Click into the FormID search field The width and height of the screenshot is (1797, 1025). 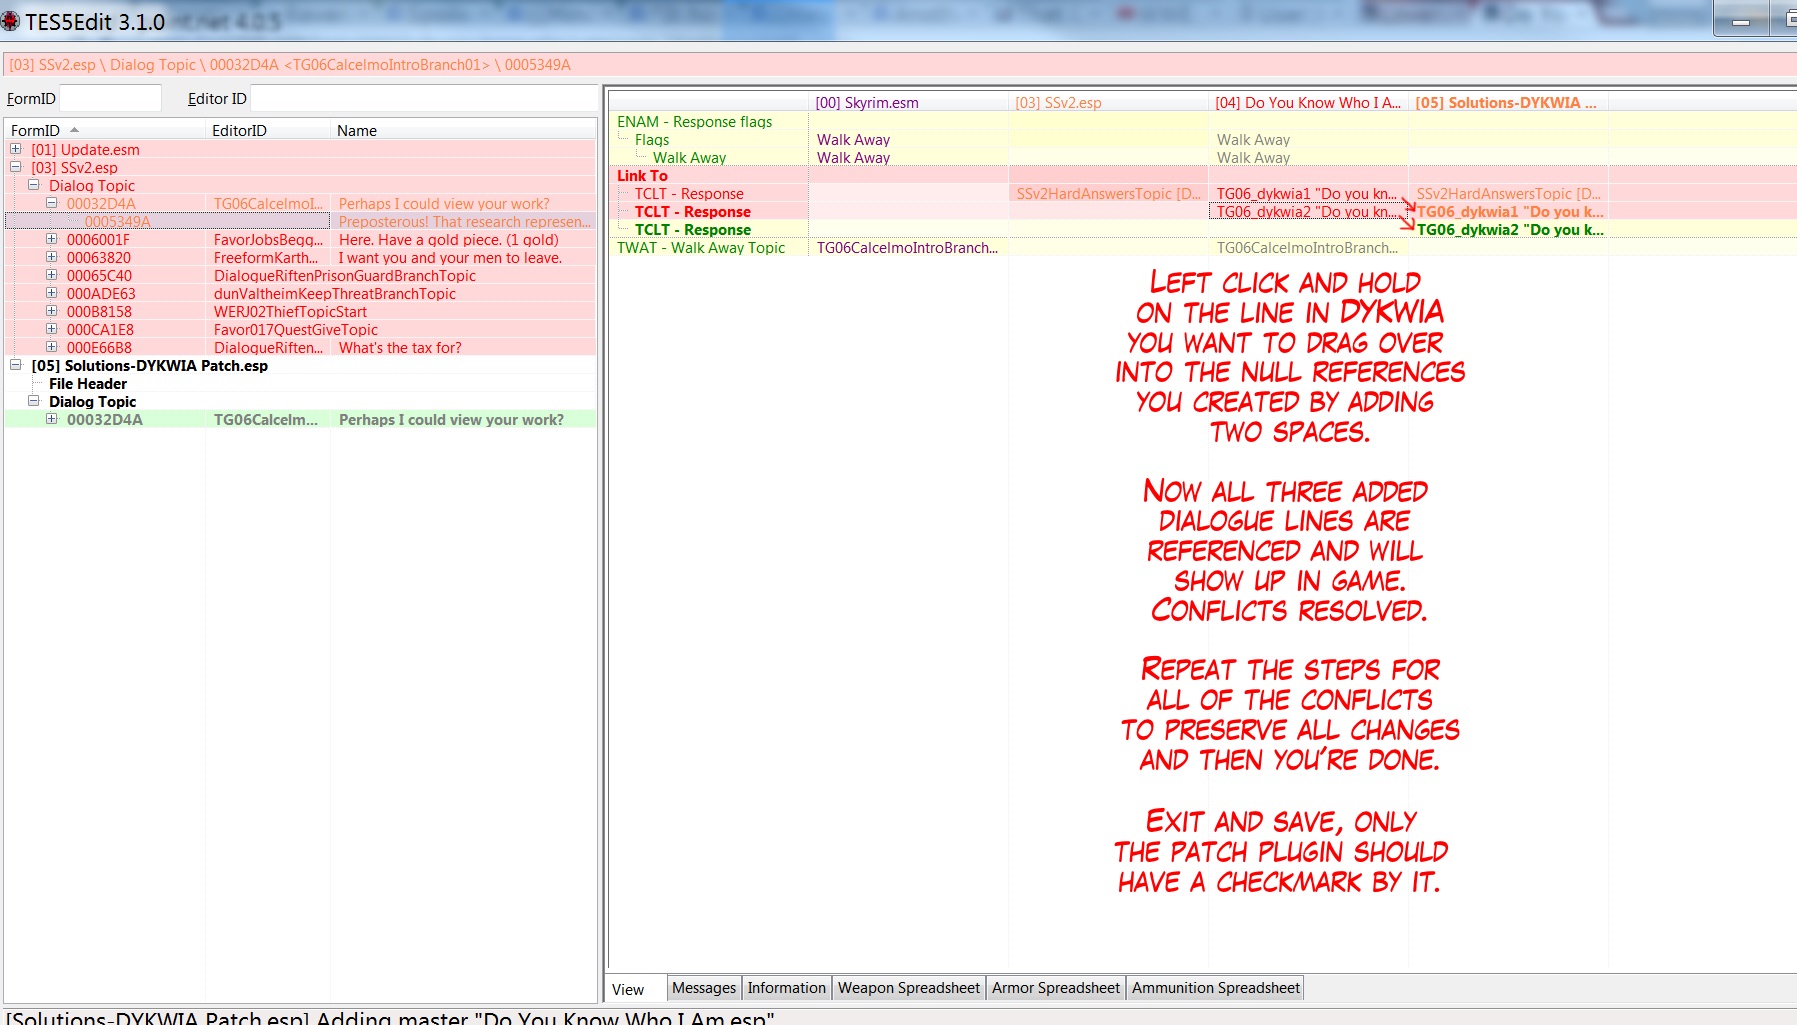pyautogui.click(x=110, y=98)
